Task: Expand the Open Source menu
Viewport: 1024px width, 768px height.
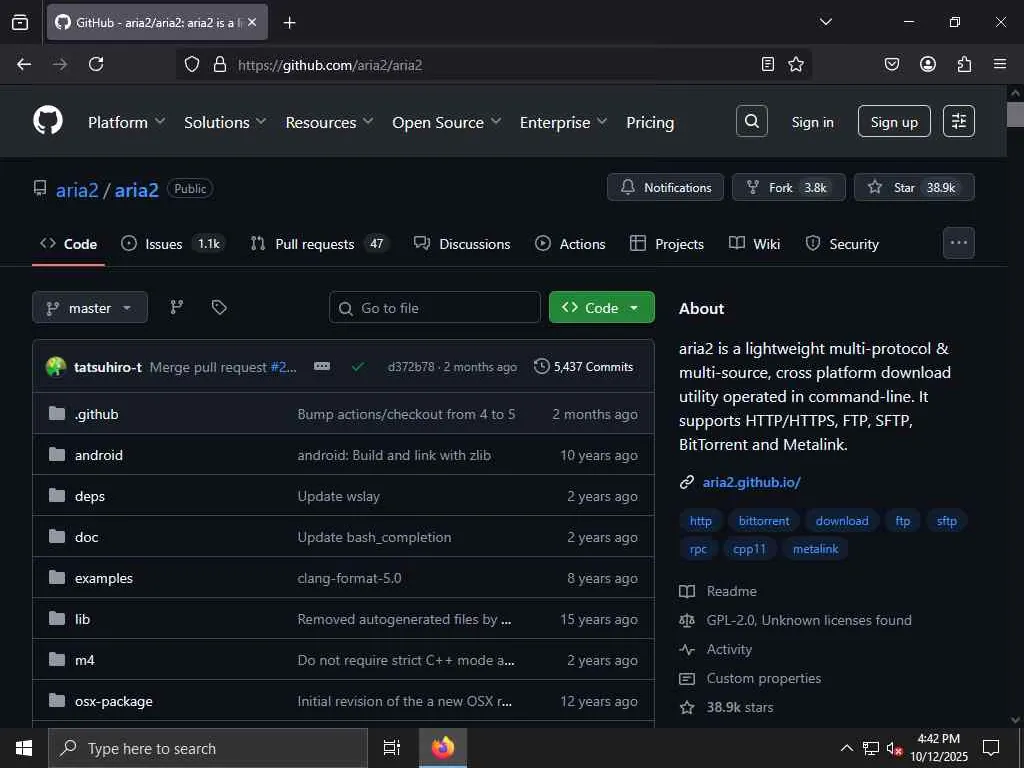Action: click(x=446, y=122)
